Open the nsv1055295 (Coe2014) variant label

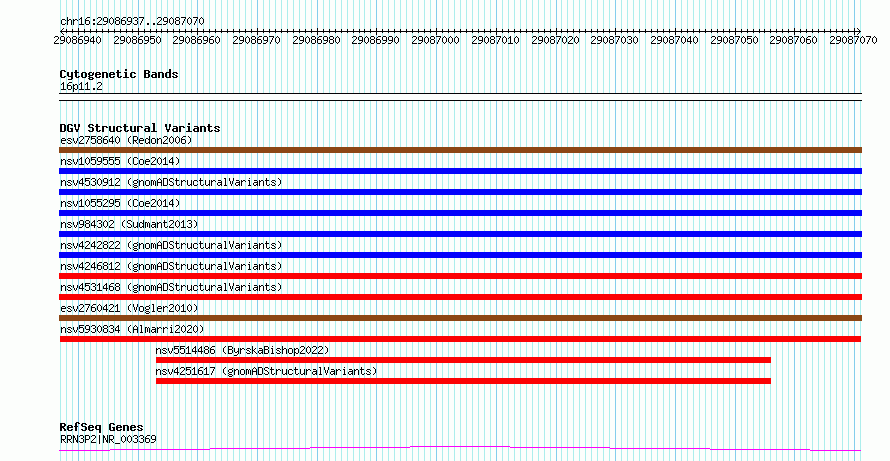(x=120, y=203)
